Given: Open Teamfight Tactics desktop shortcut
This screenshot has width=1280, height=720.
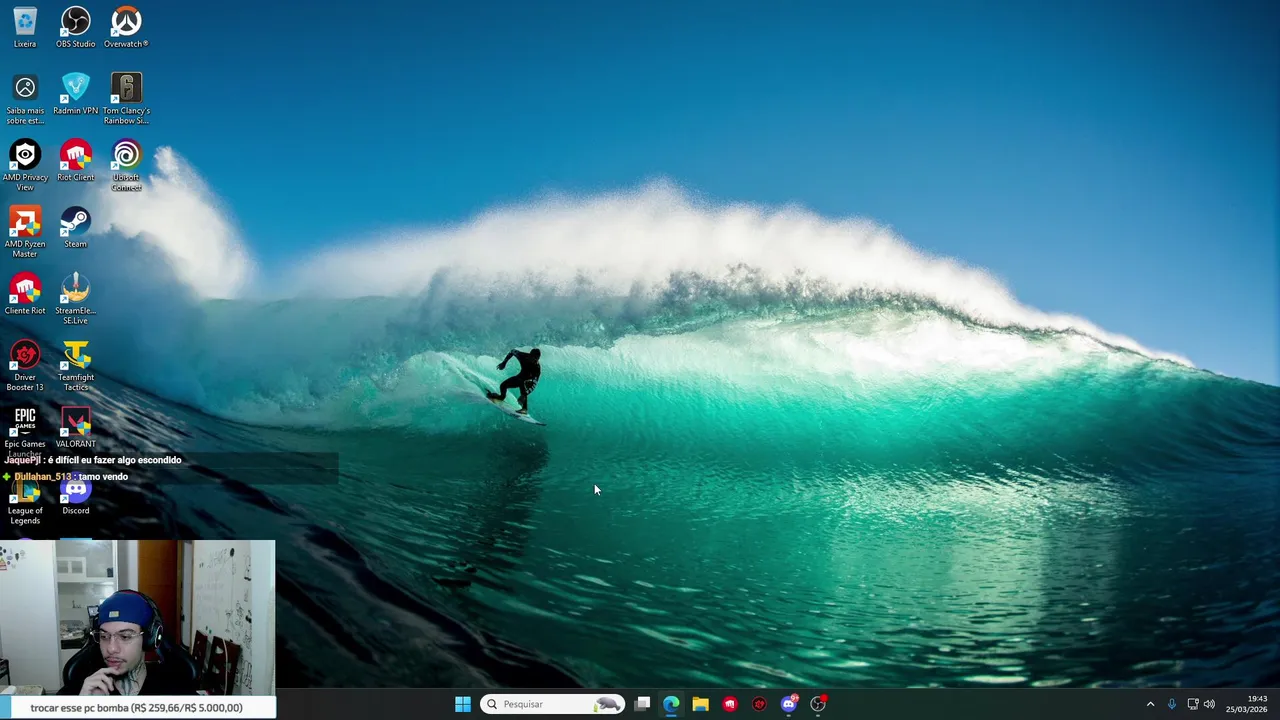Looking at the screenshot, I should pos(75,366).
